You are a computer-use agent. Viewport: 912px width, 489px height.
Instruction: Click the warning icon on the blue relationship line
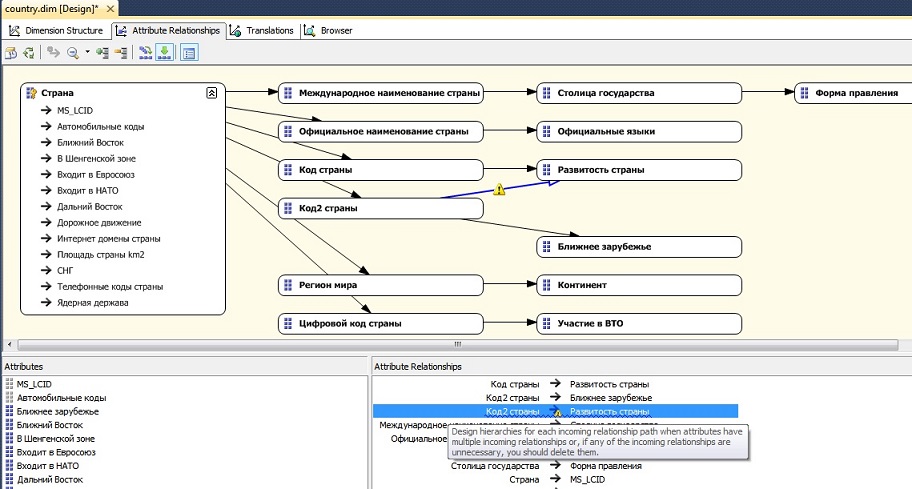coord(499,190)
